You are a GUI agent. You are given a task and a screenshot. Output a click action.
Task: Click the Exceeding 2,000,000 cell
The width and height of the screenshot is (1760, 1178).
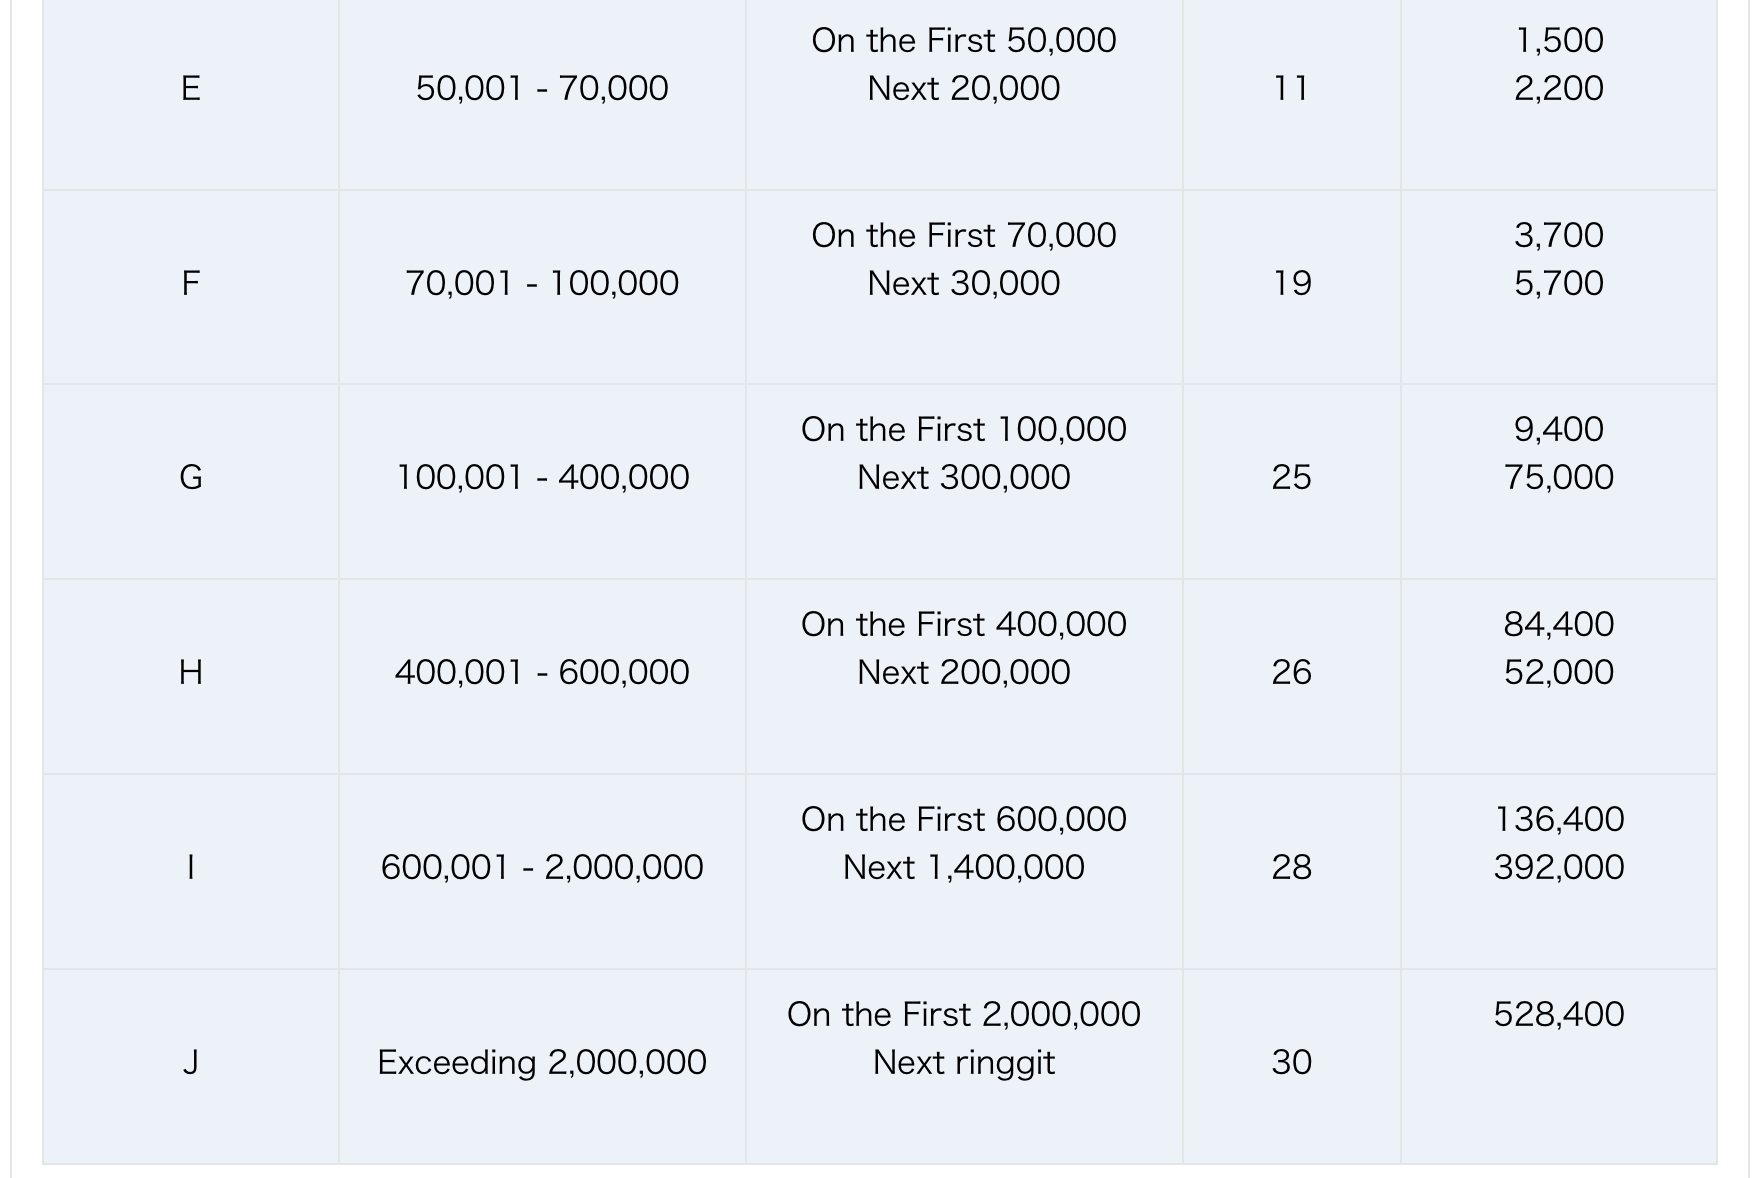[542, 1063]
